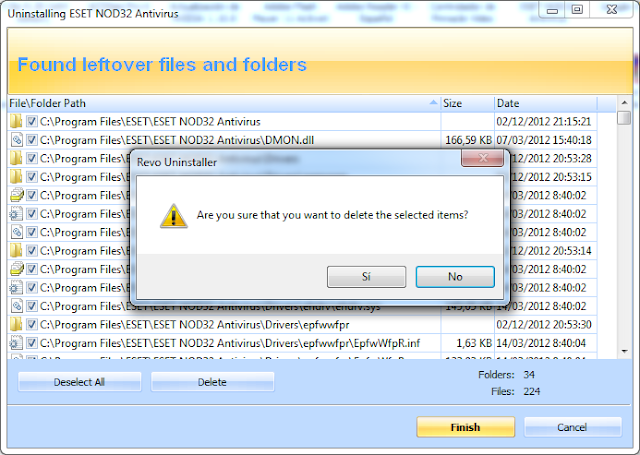
Task: Uncheck the epfwwfpr folder checkbox
Action: click(x=32, y=324)
